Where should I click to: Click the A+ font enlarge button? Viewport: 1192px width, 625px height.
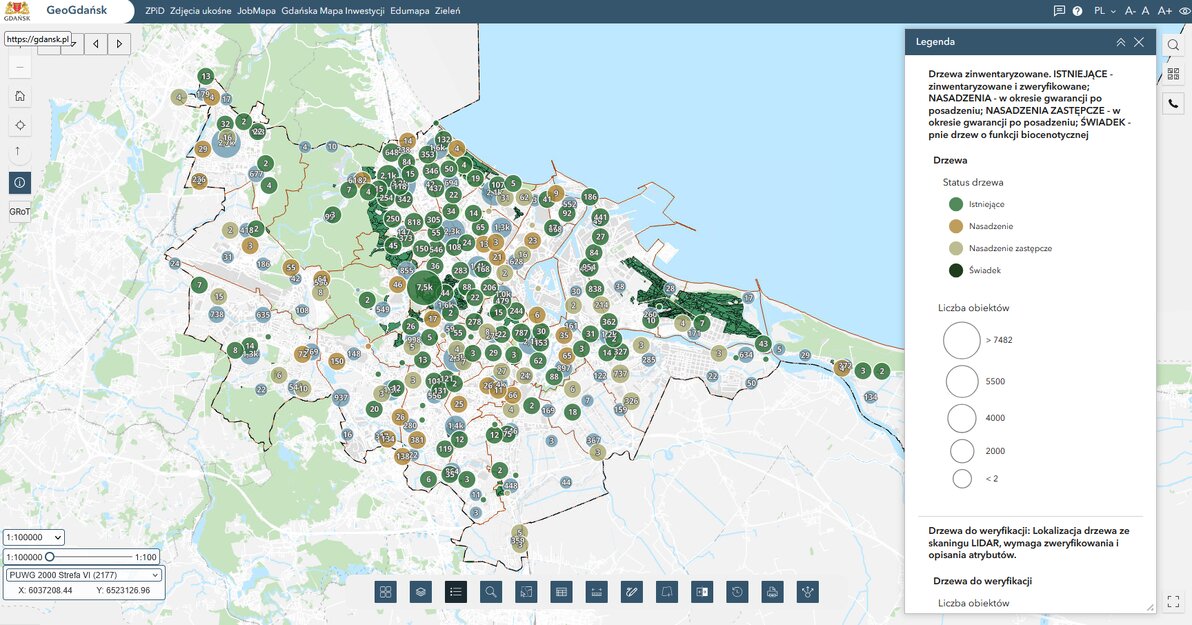pyautogui.click(x=1165, y=10)
